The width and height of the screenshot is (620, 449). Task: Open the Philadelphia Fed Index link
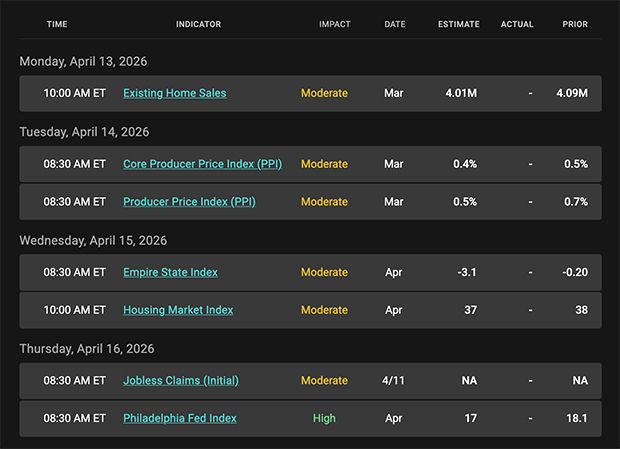point(180,418)
